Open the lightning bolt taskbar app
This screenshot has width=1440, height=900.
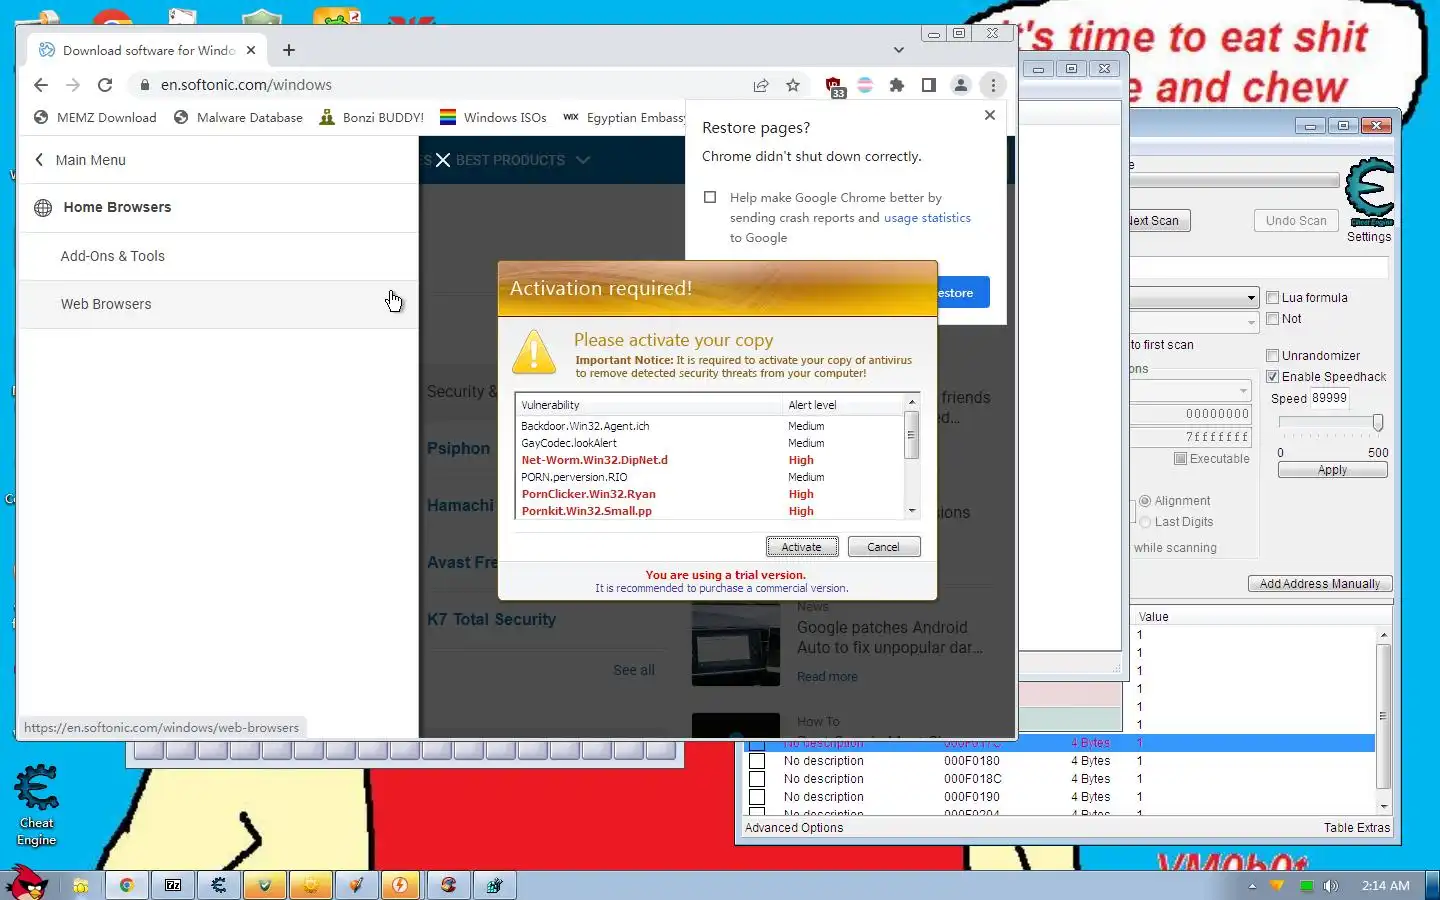(x=401, y=885)
